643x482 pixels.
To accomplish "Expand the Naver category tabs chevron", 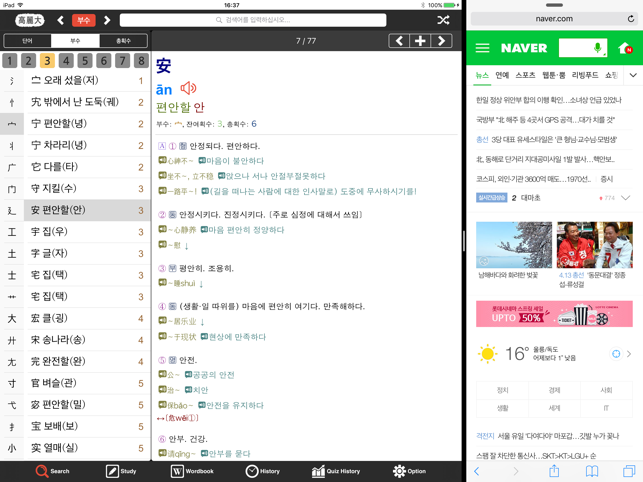I will click(x=632, y=75).
